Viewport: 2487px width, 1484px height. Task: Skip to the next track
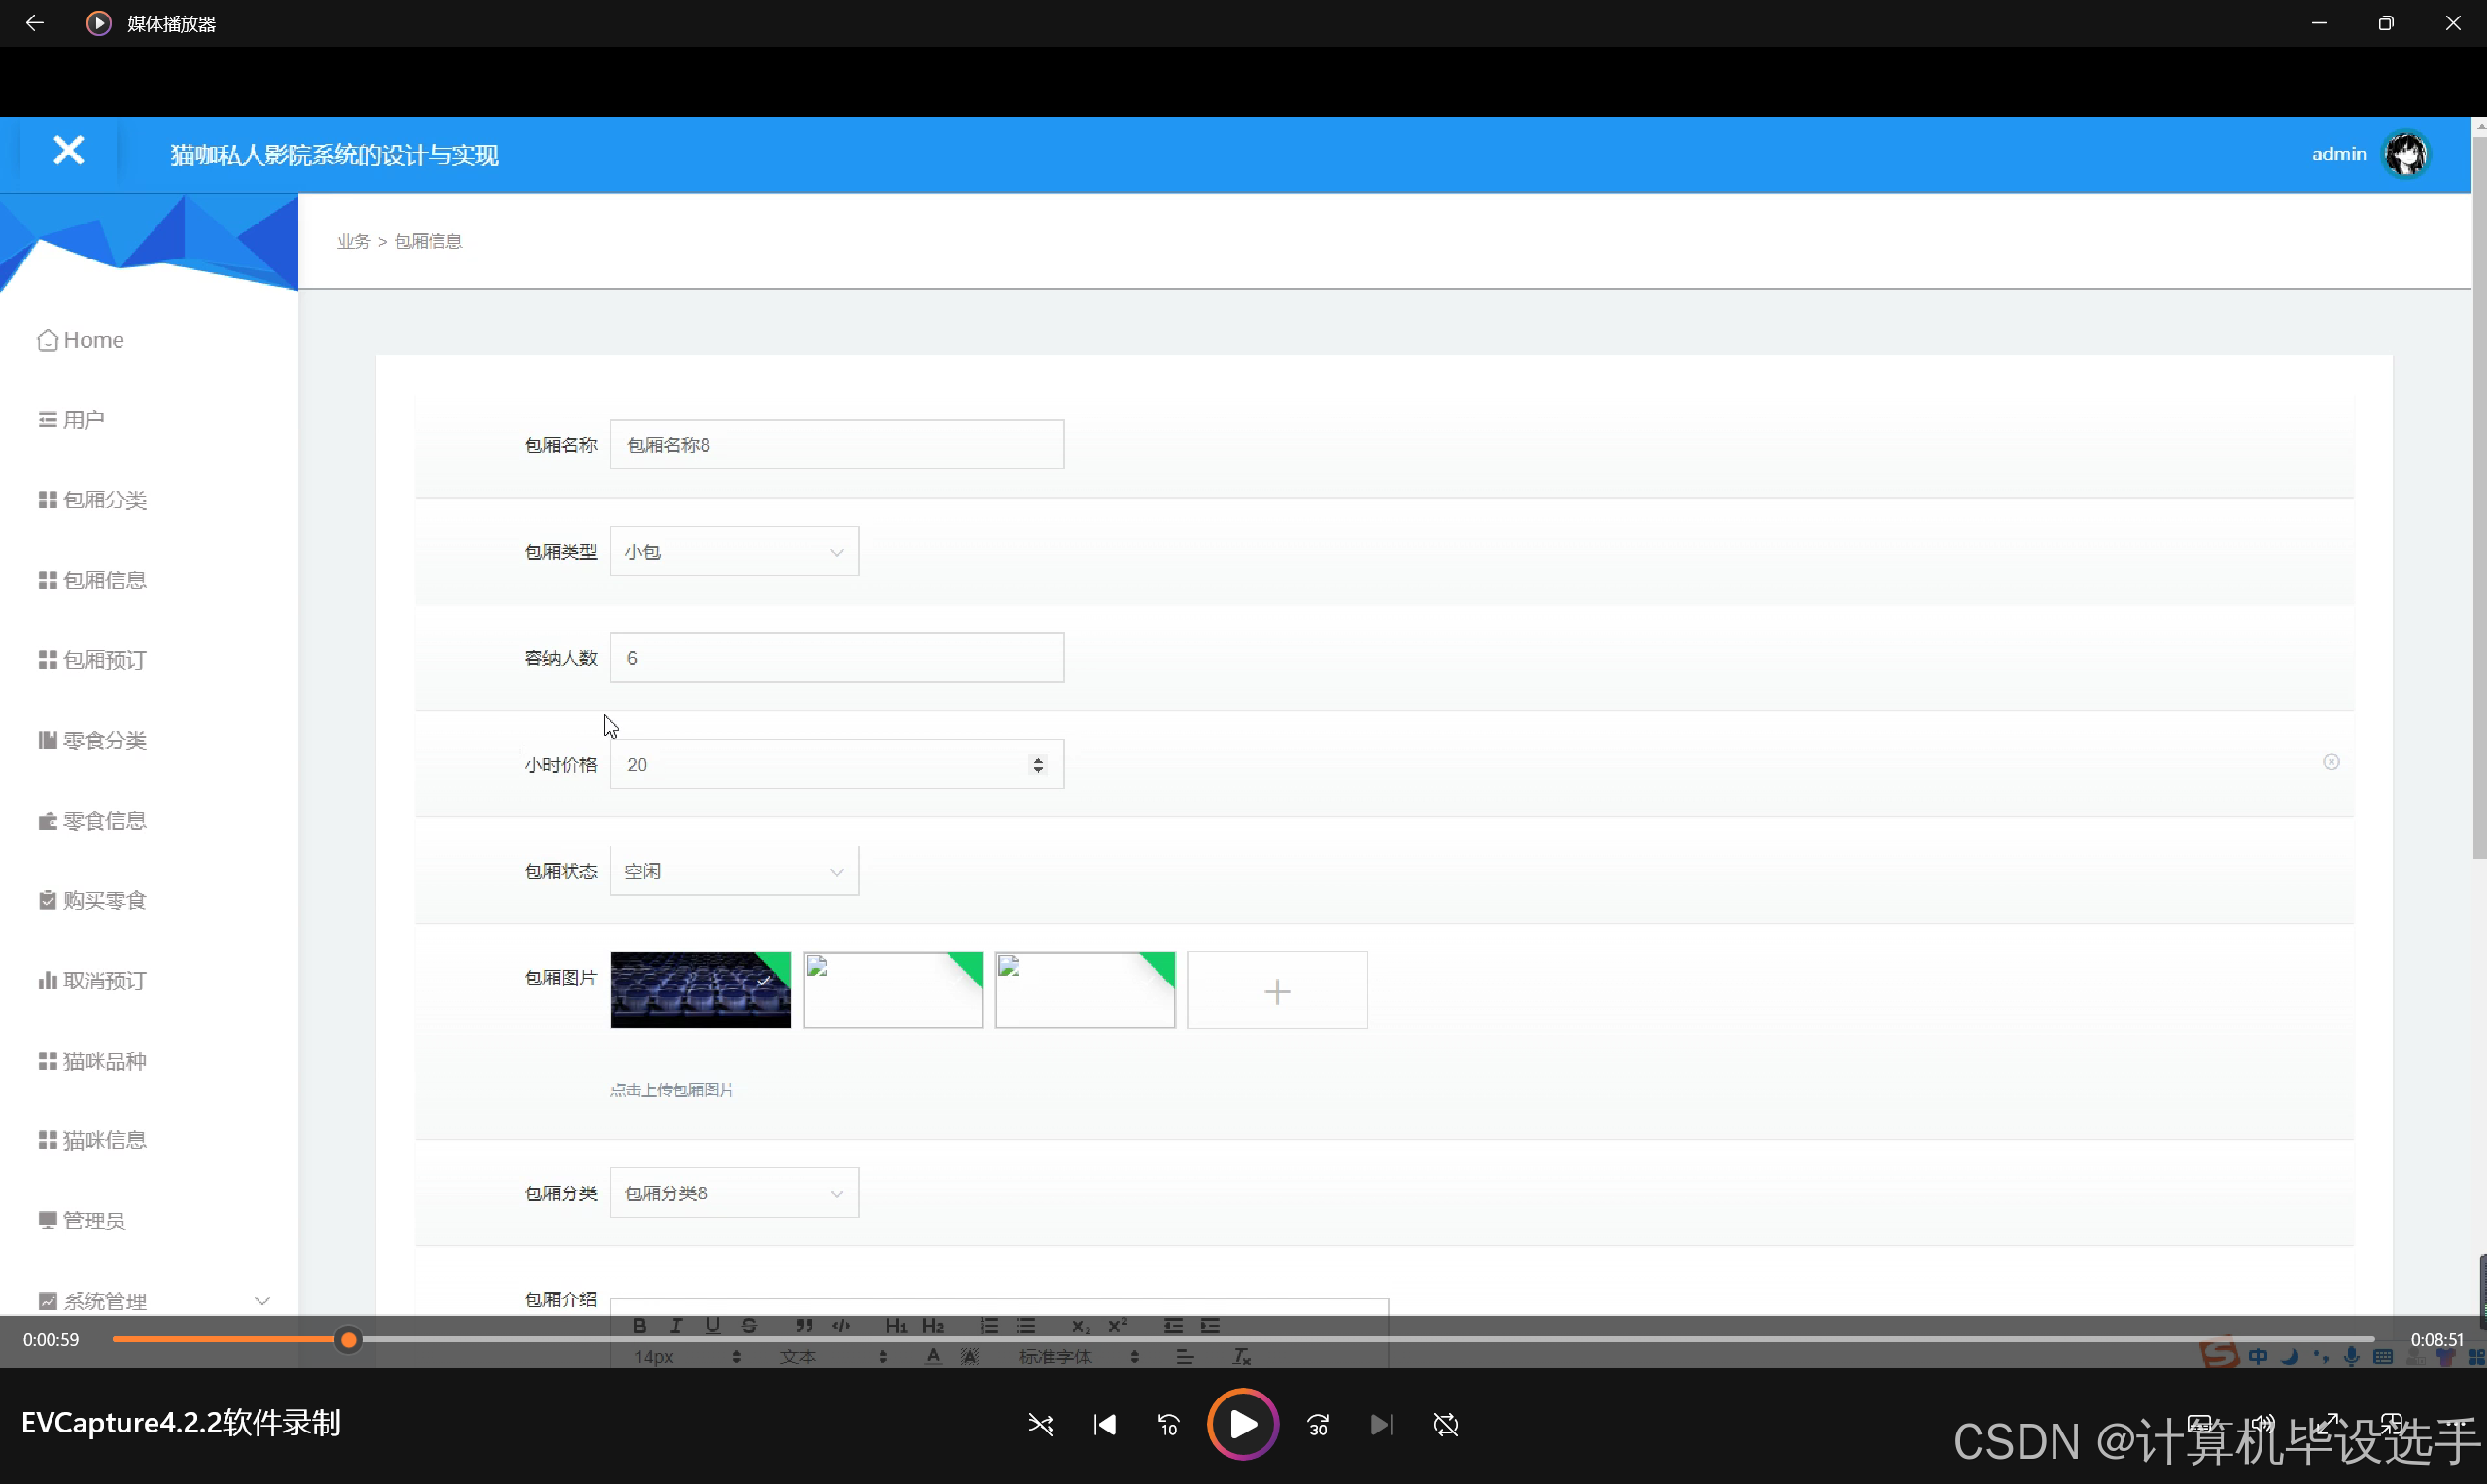pos(1382,1425)
